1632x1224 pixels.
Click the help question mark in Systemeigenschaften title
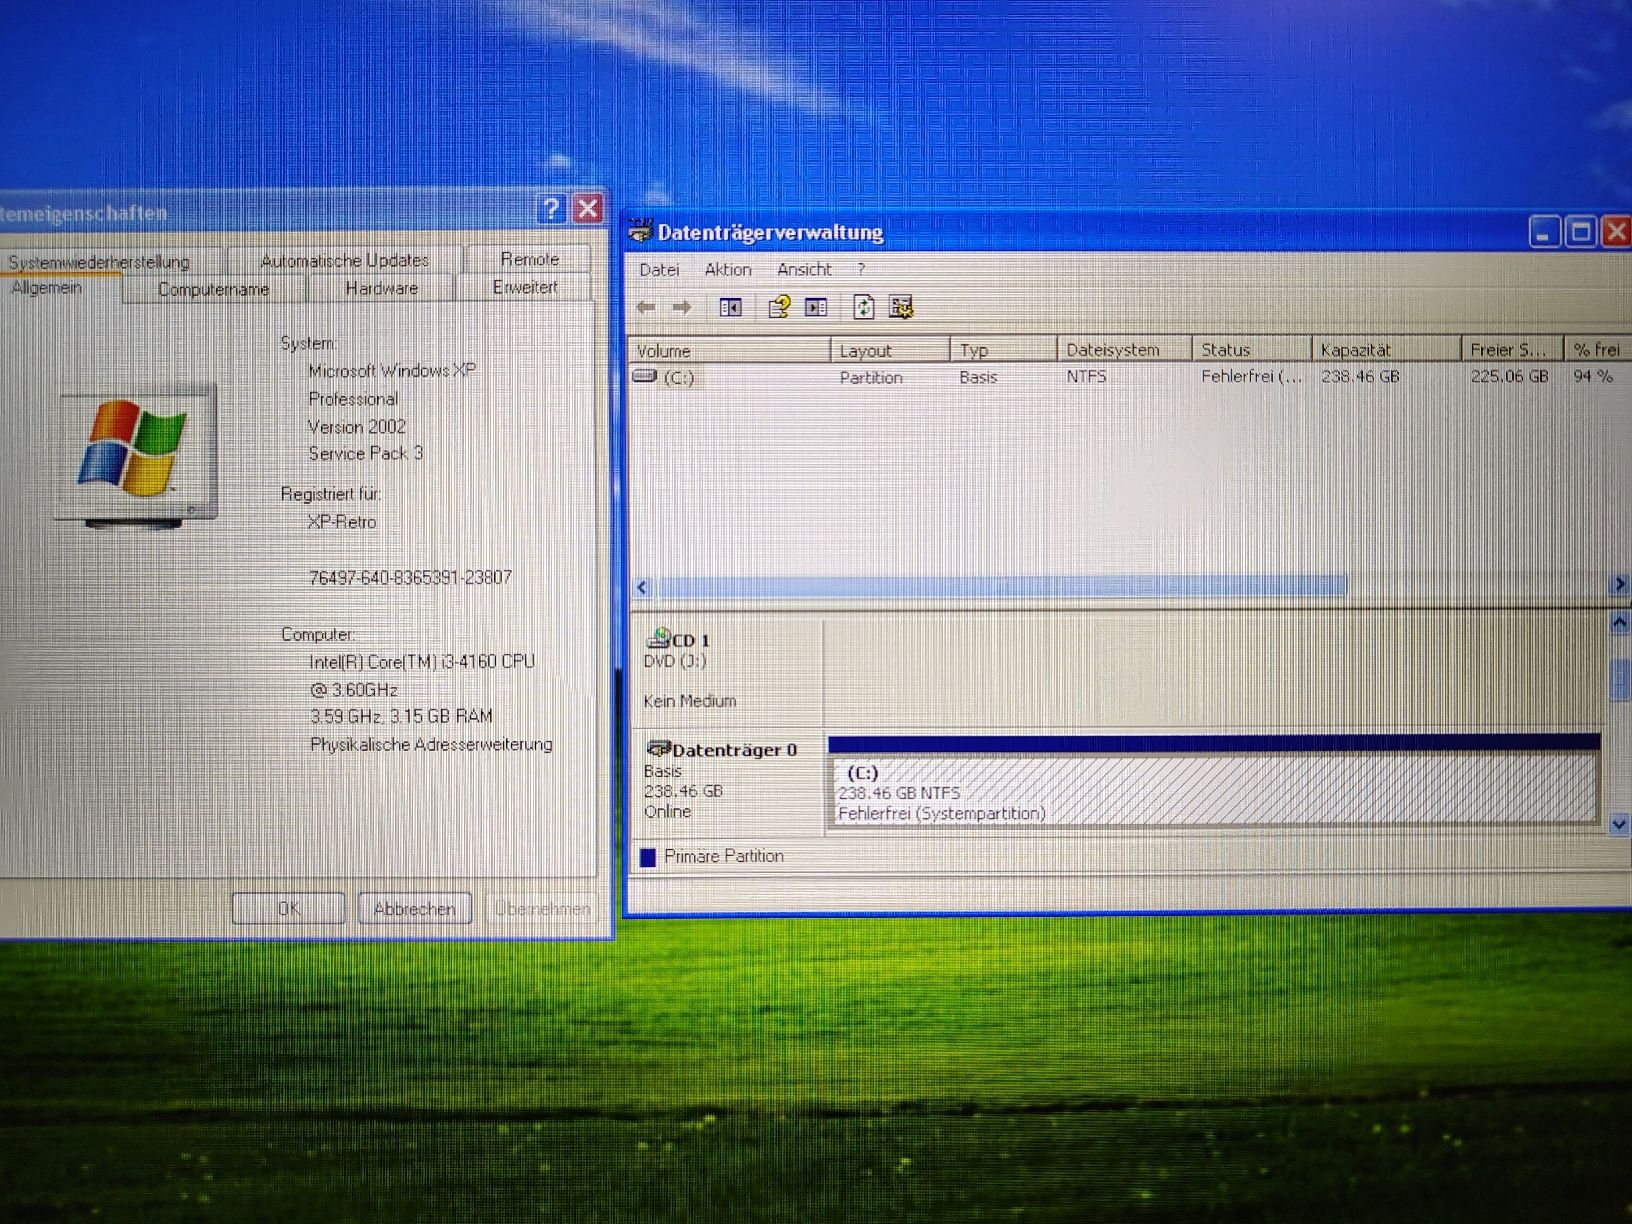pos(551,208)
